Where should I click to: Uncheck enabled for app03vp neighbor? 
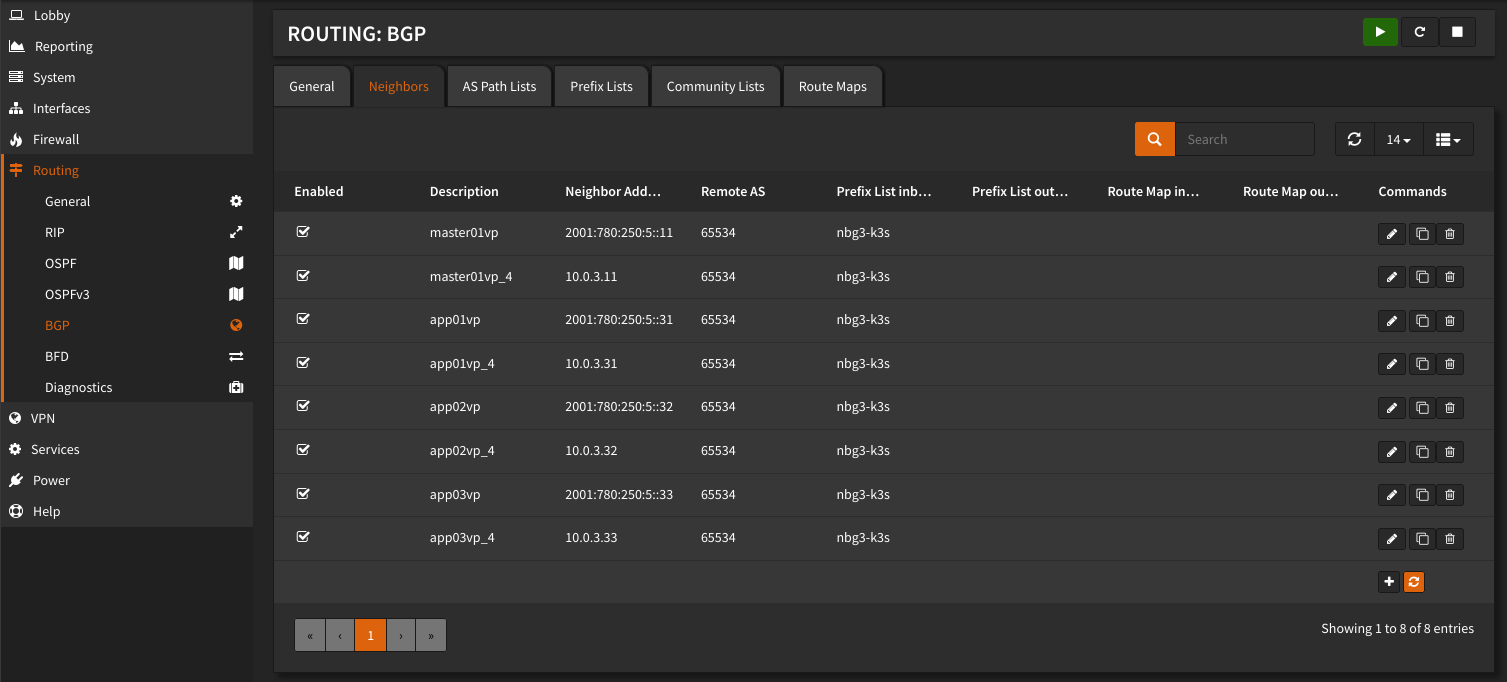[x=303, y=494]
